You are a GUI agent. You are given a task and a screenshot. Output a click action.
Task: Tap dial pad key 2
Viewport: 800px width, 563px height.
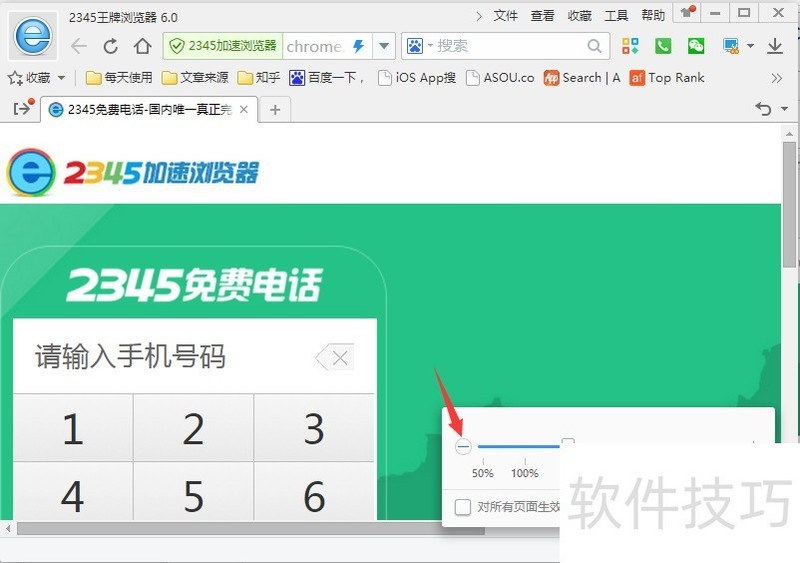coord(193,428)
